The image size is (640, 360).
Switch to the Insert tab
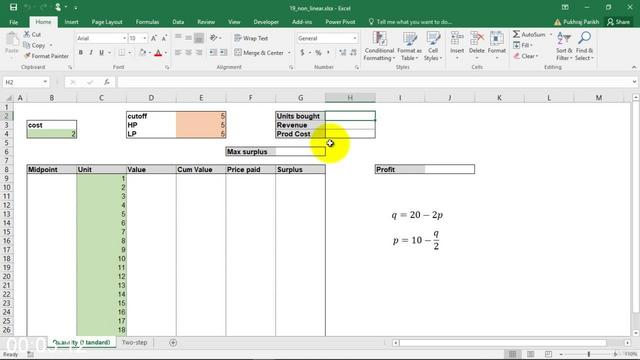pyautogui.click(x=71, y=22)
